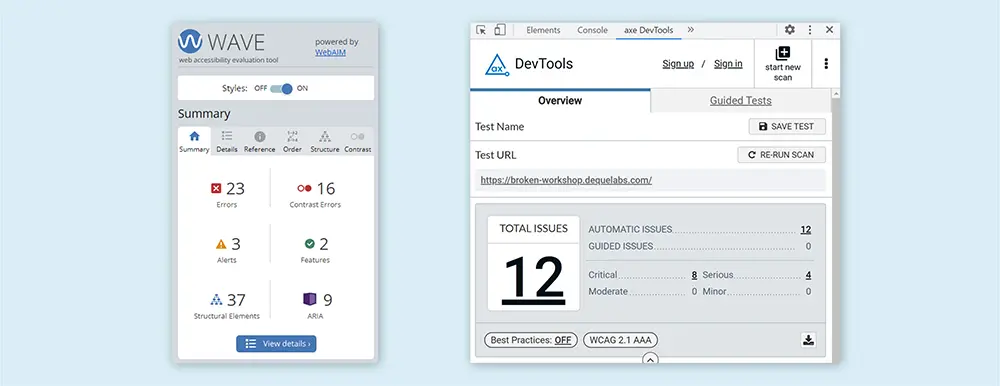This screenshot has width=1000, height=386.
Task: Download the axe results with export icon
Action: coord(808,340)
